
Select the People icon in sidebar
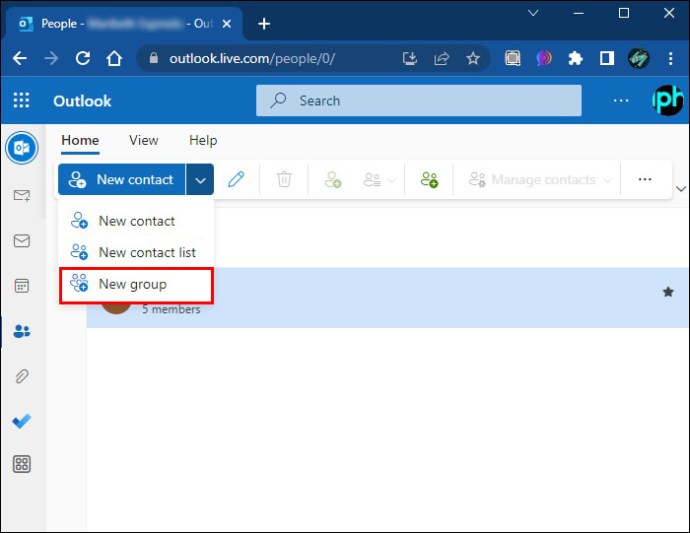coord(22,331)
